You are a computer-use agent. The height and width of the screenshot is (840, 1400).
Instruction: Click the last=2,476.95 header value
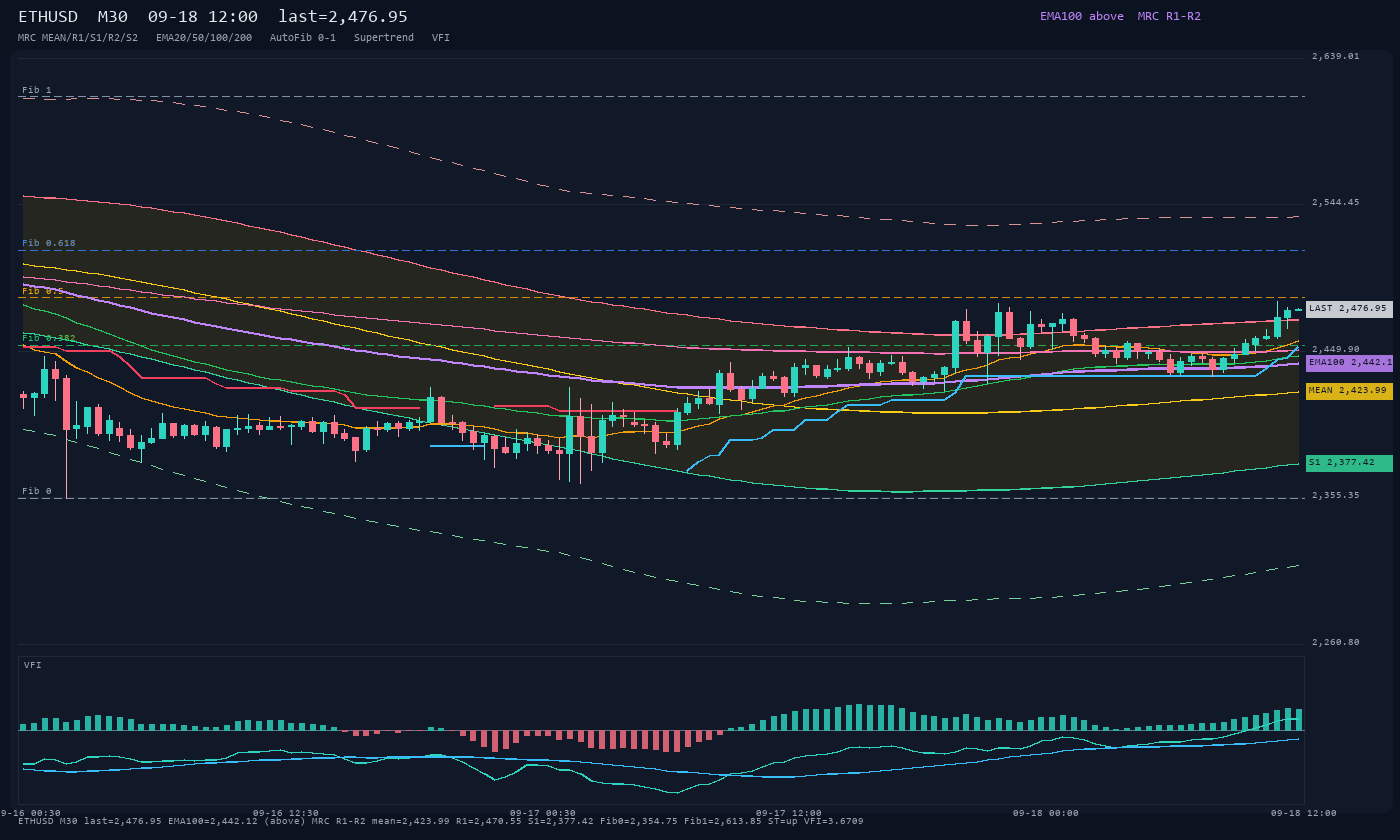pos(343,17)
